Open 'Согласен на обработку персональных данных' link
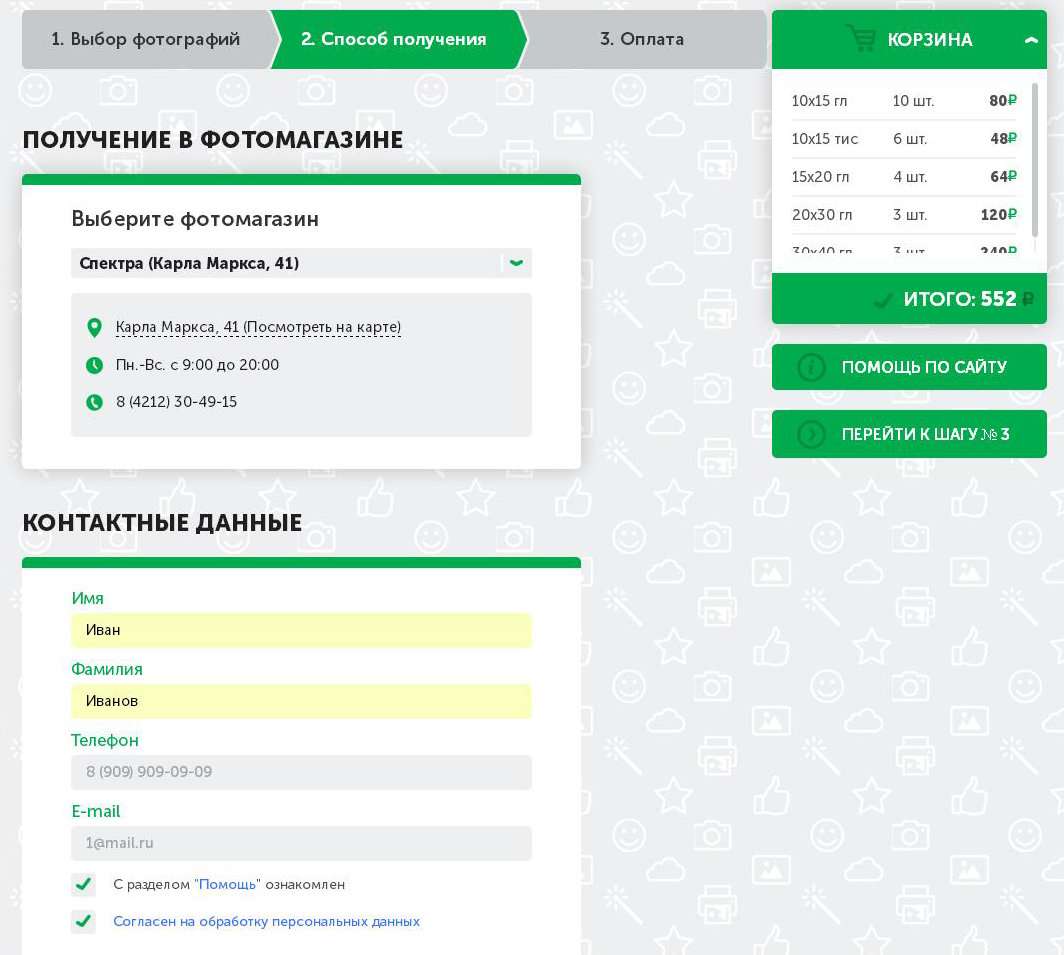Viewport: 1064px width, 955px height. coord(267,921)
